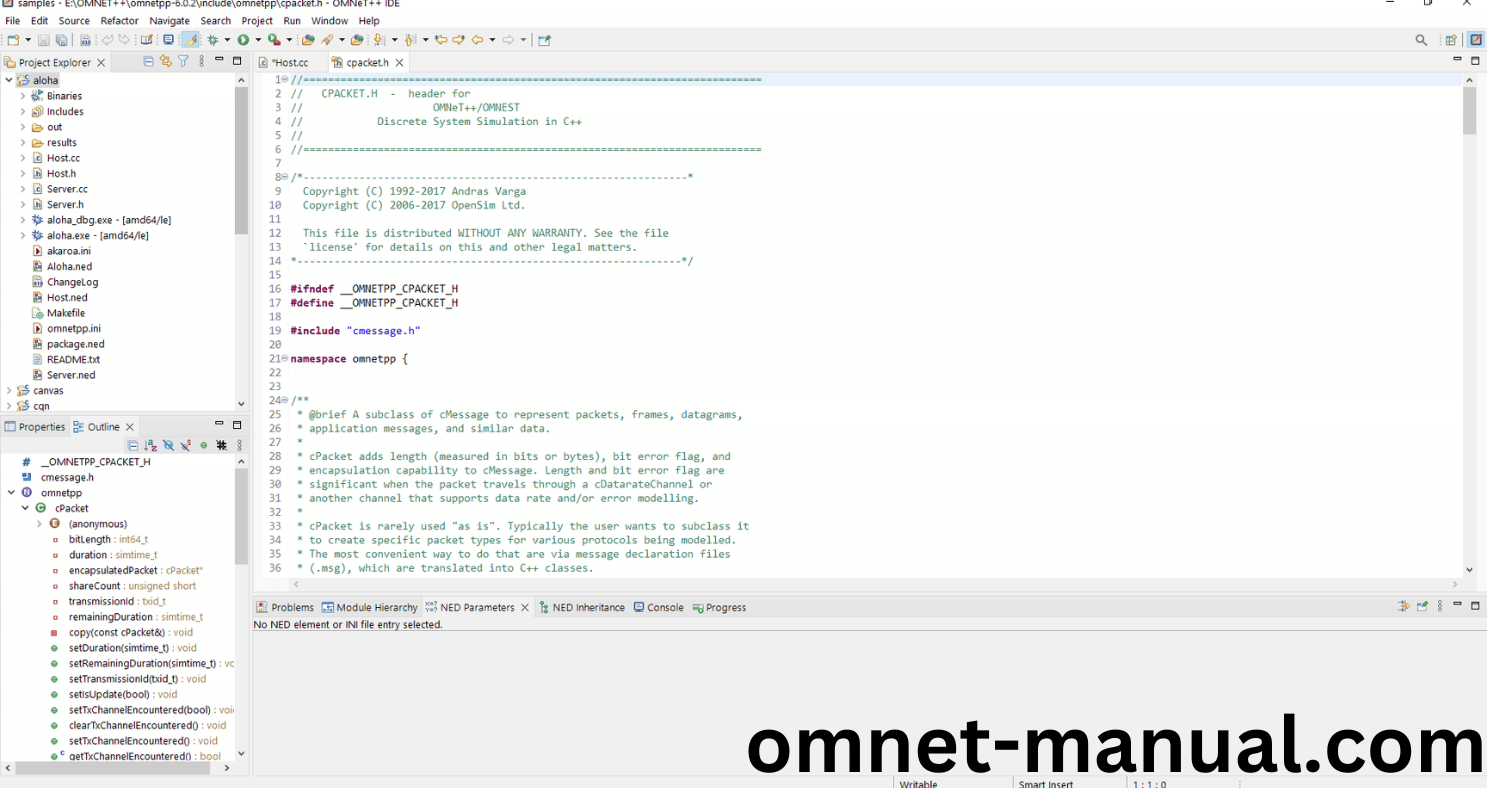The image size is (1487, 788).
Task: Open the Run button dropdown arrow
Action: (257, 39)
